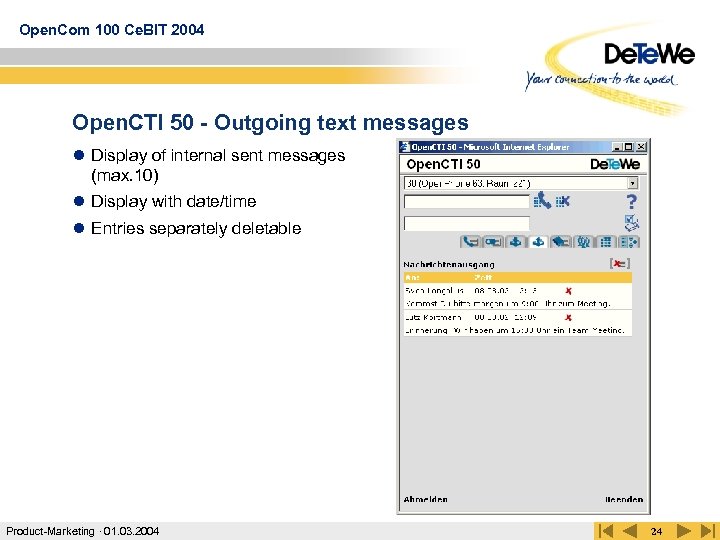The image size is (720, 540).
Task: Open the tab with the pen icon
Action: coord(561,242)
